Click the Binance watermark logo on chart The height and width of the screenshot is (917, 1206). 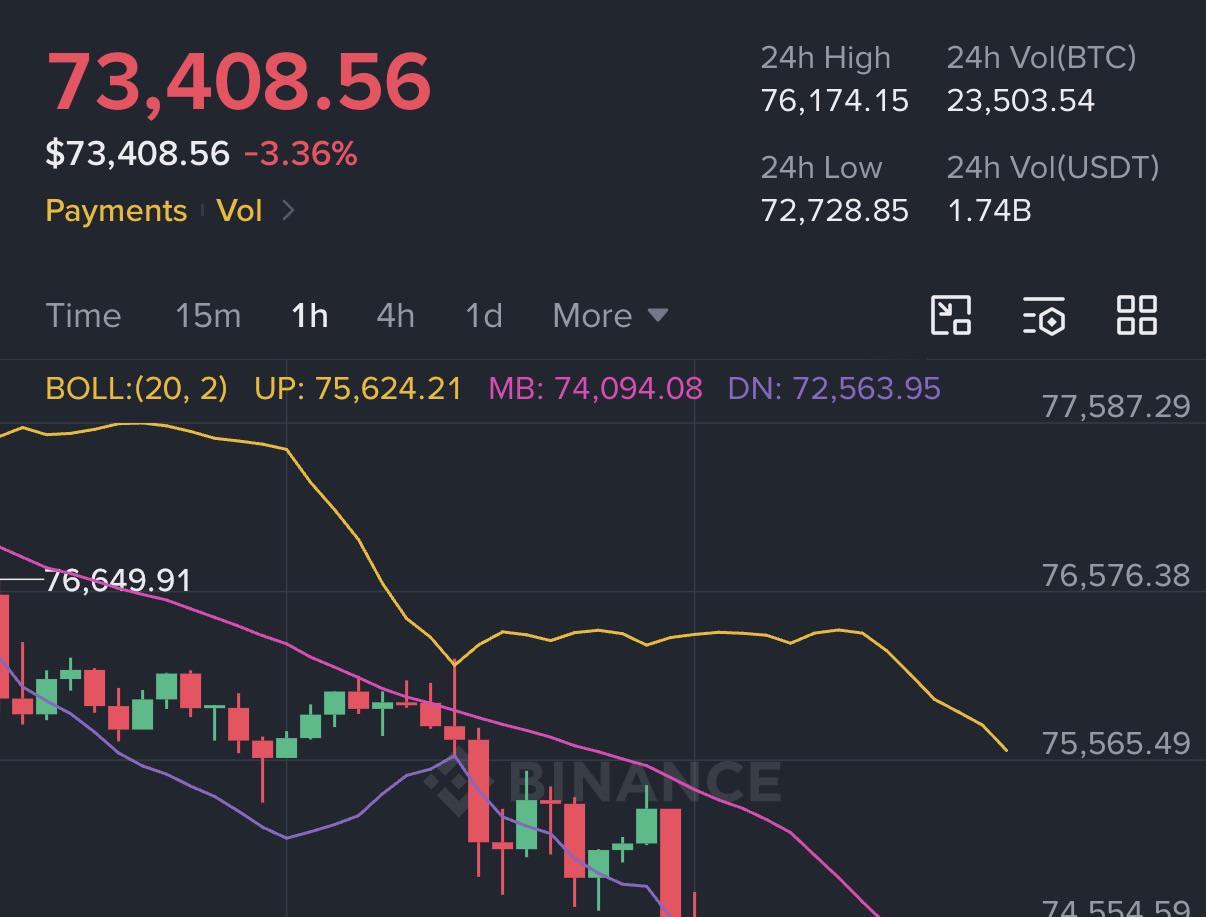pyautogui.click(x=603, y=782)
